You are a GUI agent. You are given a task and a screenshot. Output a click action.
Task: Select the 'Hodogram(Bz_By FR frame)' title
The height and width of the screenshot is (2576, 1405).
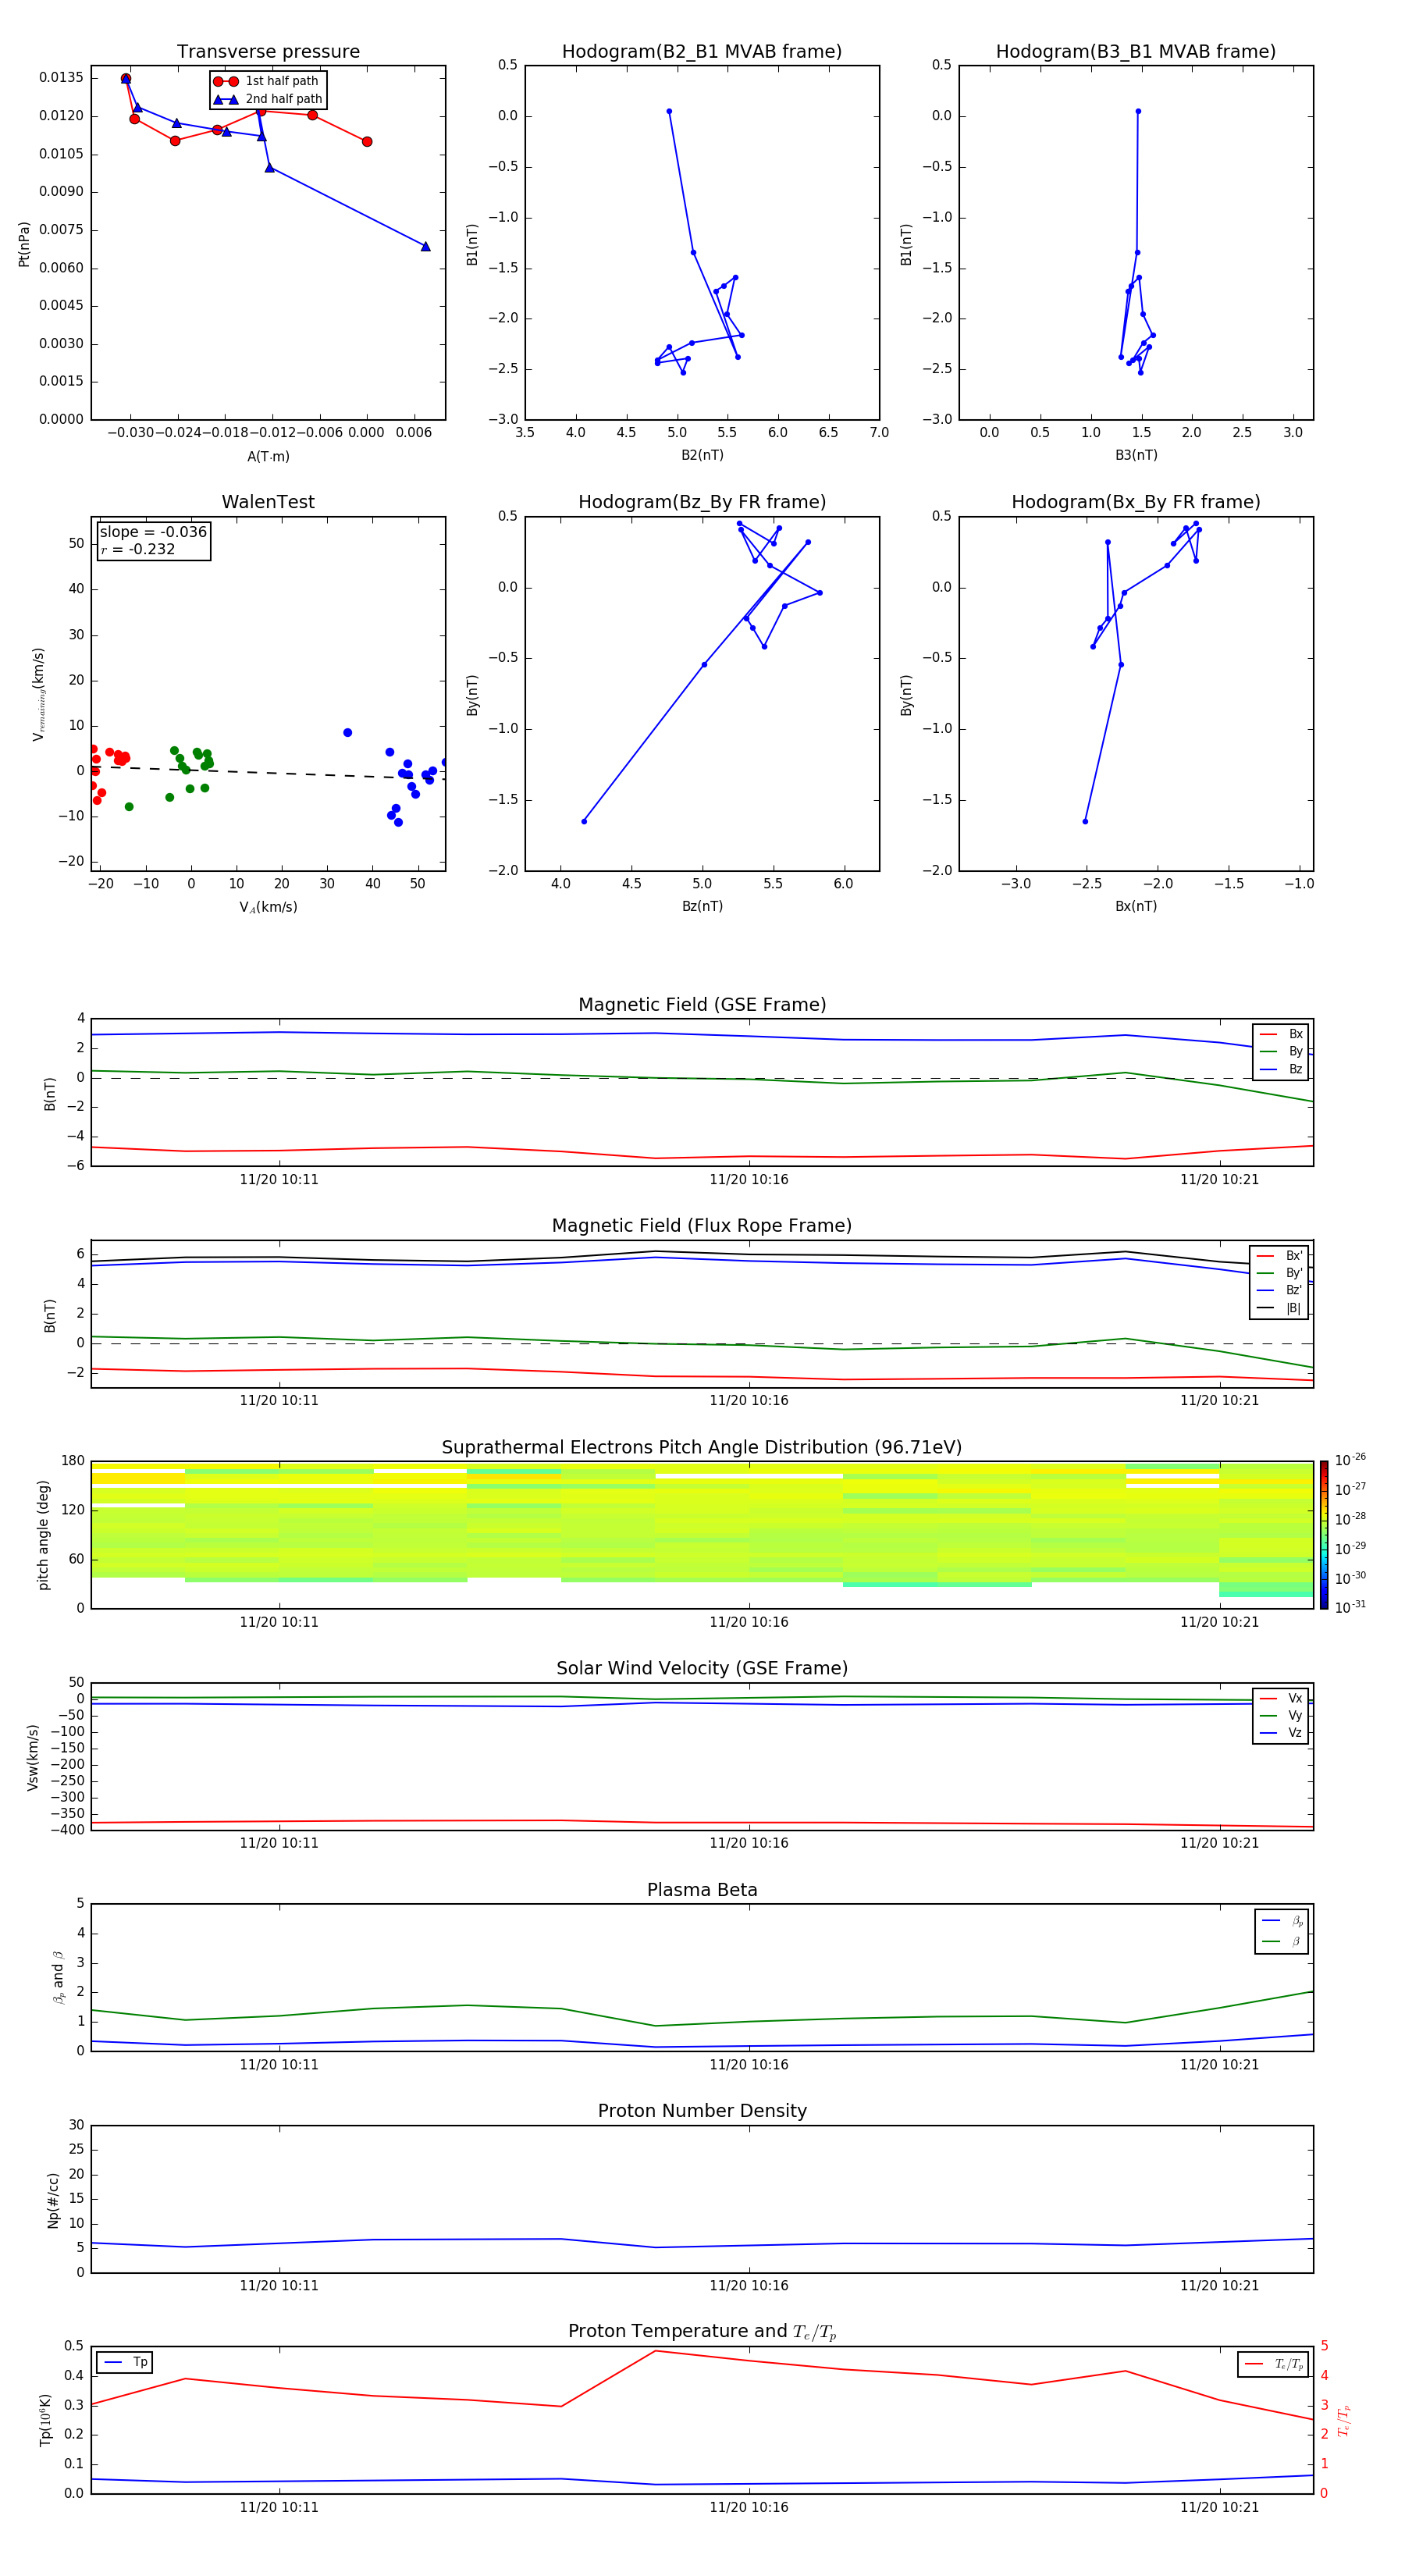pyautogui.click(x=702, y=502)
